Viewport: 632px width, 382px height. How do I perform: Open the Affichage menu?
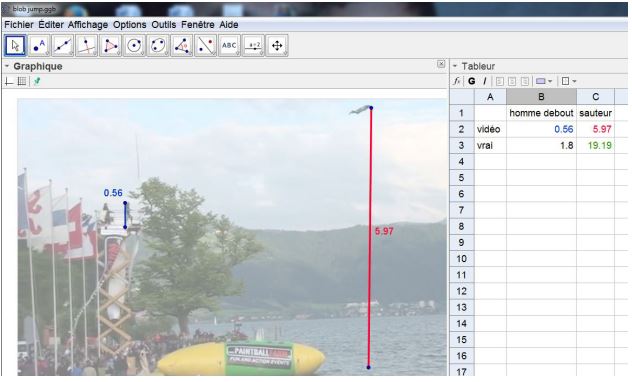88,25
